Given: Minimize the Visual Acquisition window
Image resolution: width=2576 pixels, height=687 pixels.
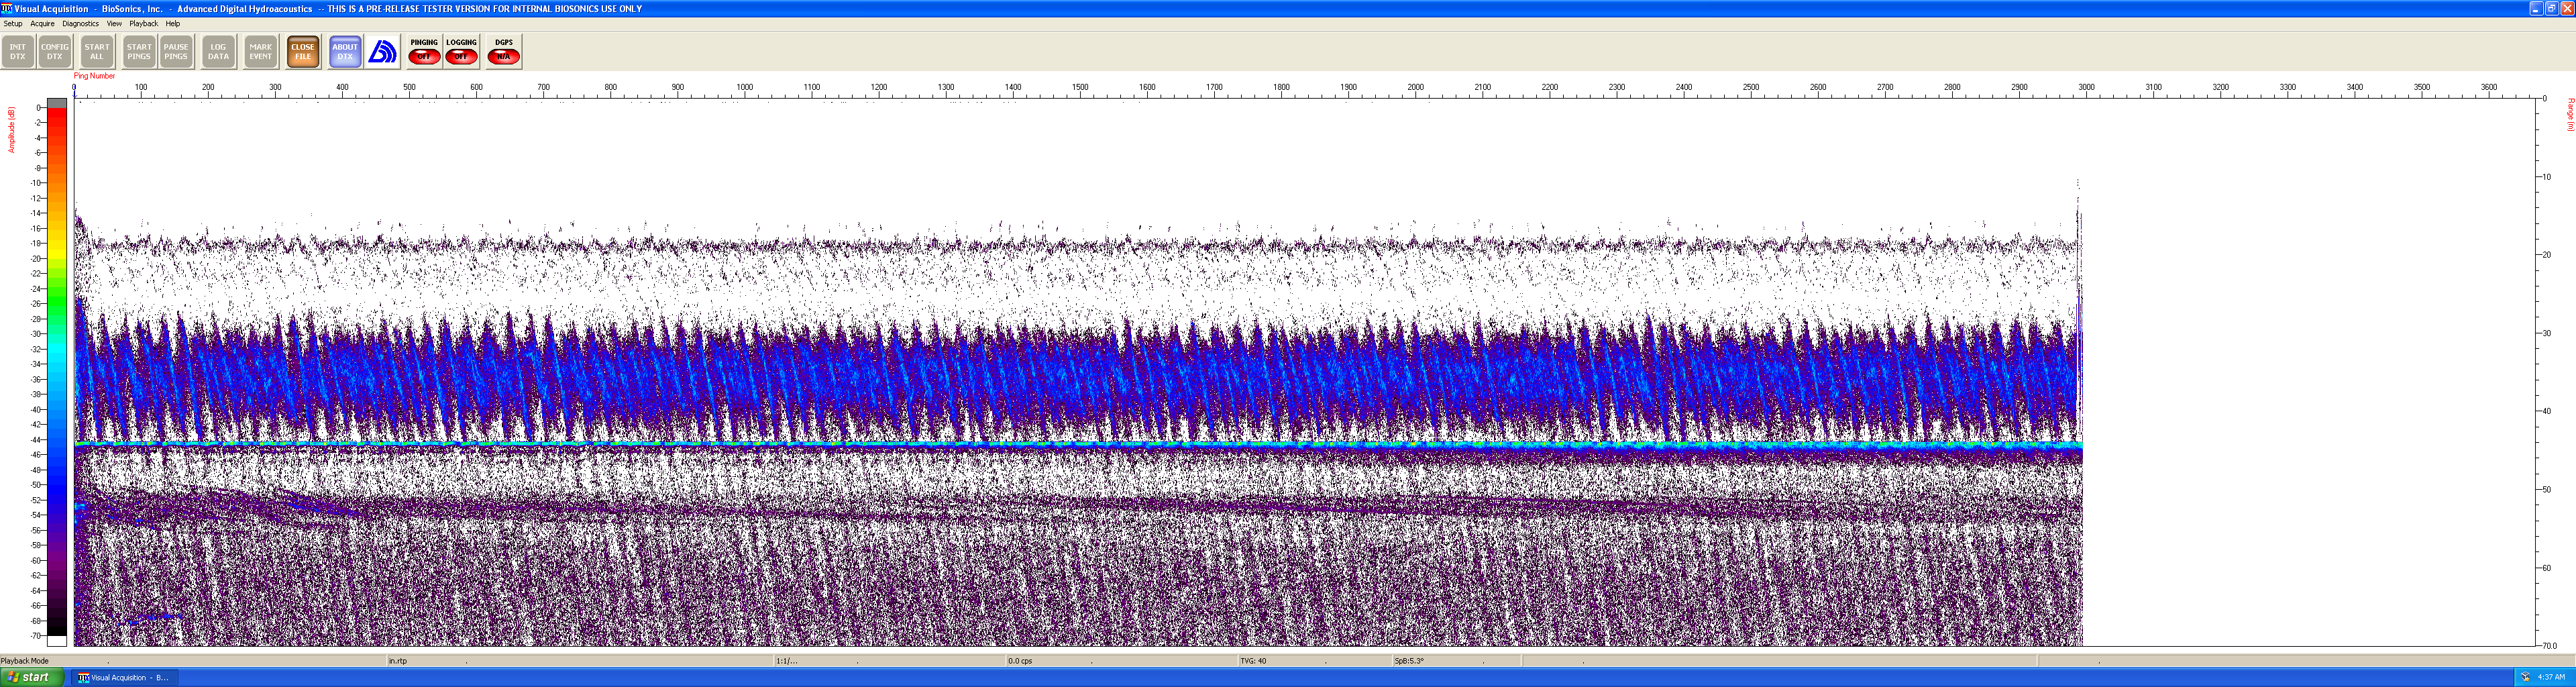Looking at the screenshot, I should (x=2535, y=8).
